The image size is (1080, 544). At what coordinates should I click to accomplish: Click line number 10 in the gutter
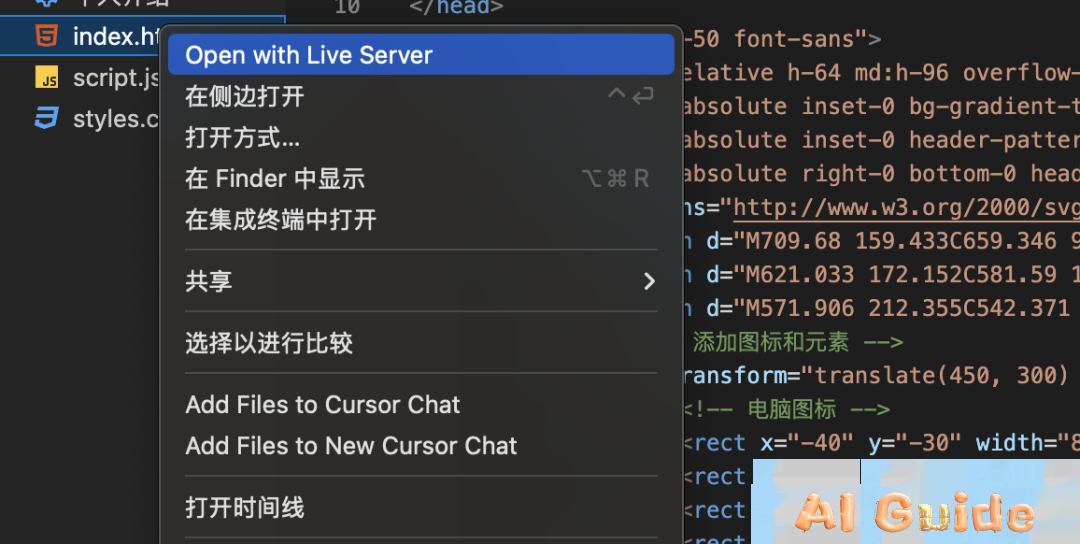point(347,8)
